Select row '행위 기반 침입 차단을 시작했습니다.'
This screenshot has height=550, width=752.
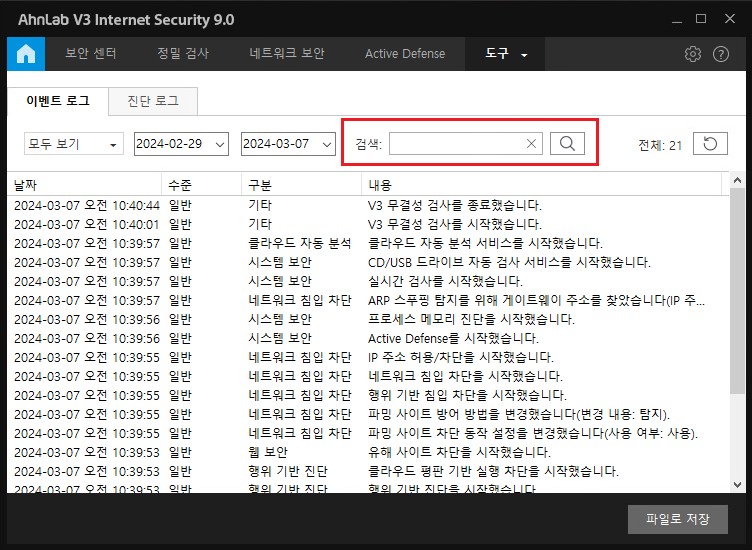368,395
